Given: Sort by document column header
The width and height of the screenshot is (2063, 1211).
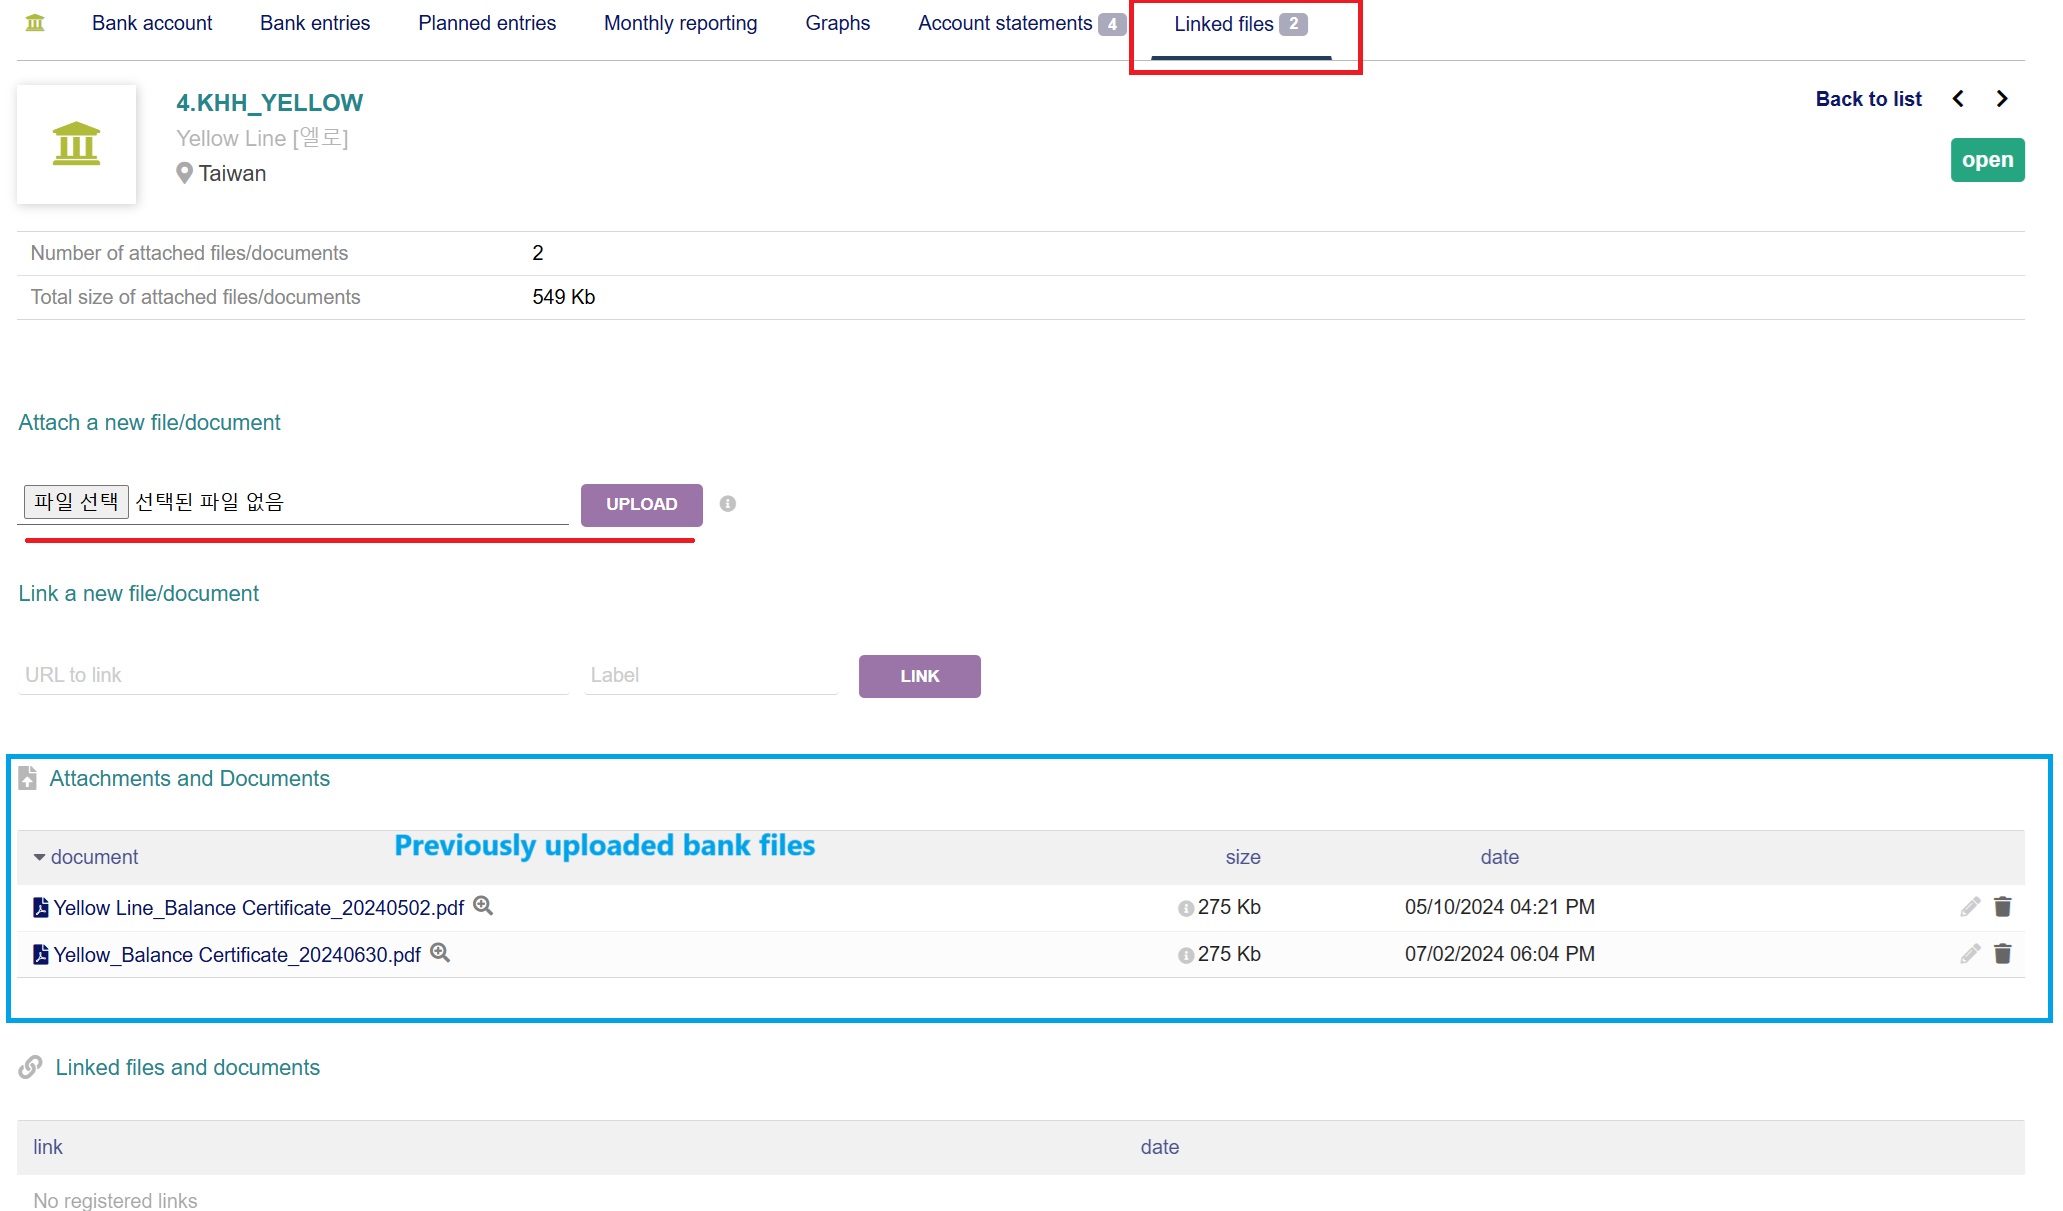Looking at the screenshot, I should 94,857.
